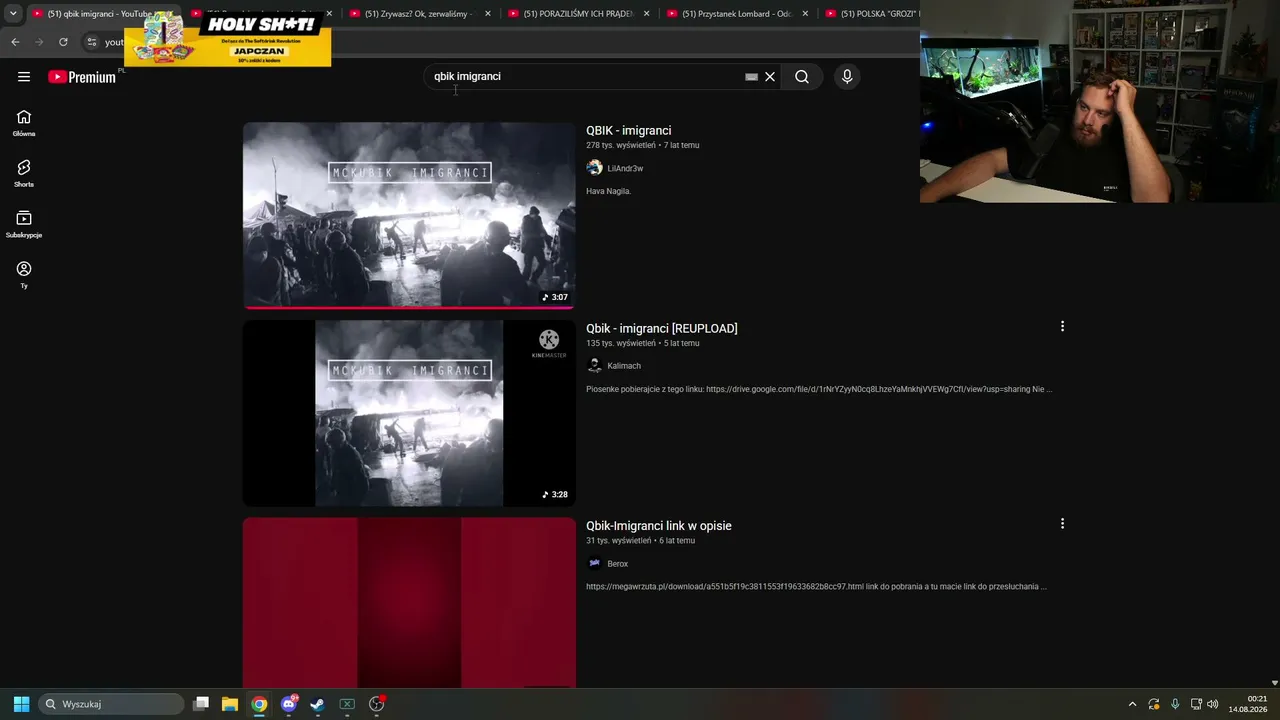Expand the Chrome tab search dropdown
Image resolution: width=1280 pixels, height=720 pixels.
(x=13, y=14)
